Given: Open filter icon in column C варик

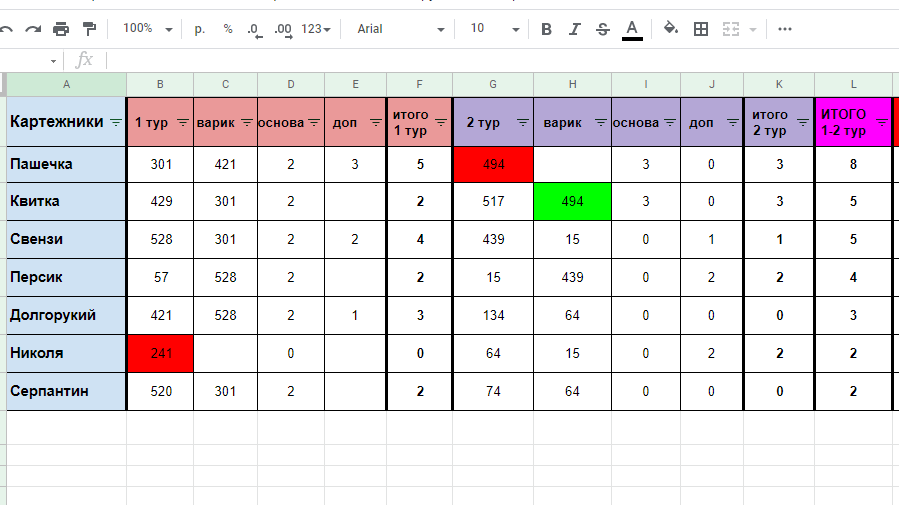Looking at the screenshot, I should click(x=247, y=122).
